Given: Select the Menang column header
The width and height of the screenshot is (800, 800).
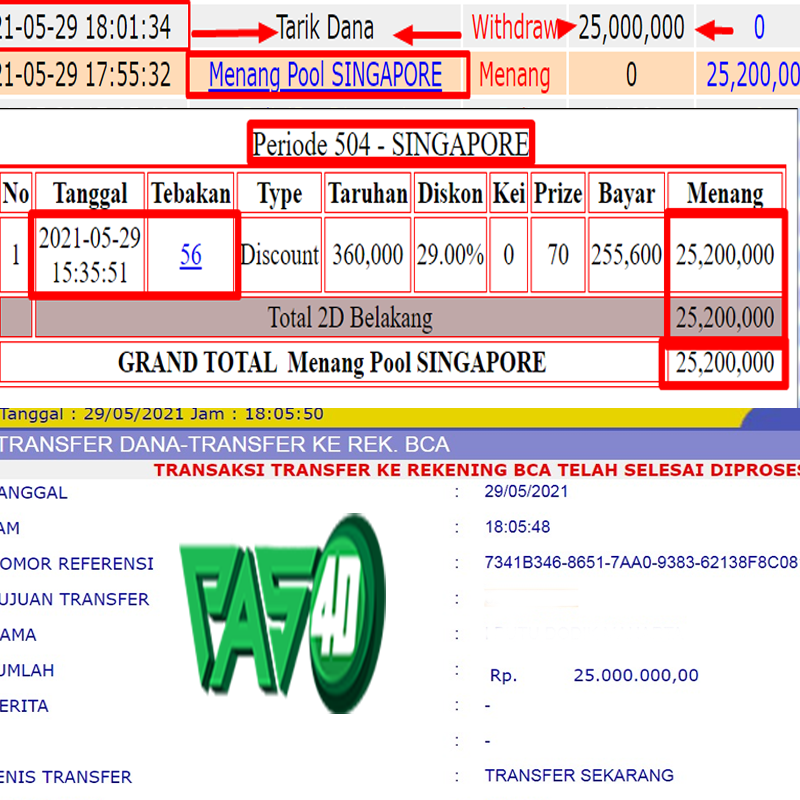Looking at the screenshot, I should point(725,194).
